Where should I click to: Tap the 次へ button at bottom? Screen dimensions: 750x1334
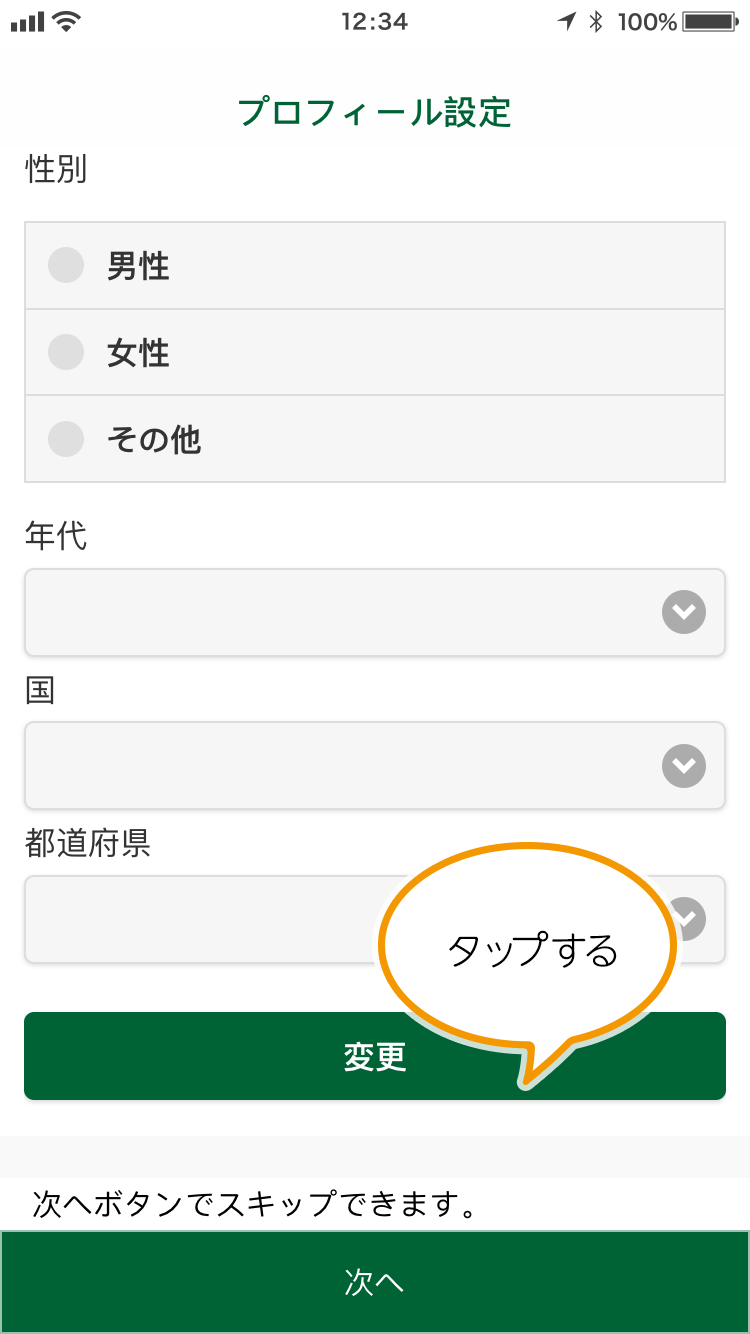[374, 1282]
